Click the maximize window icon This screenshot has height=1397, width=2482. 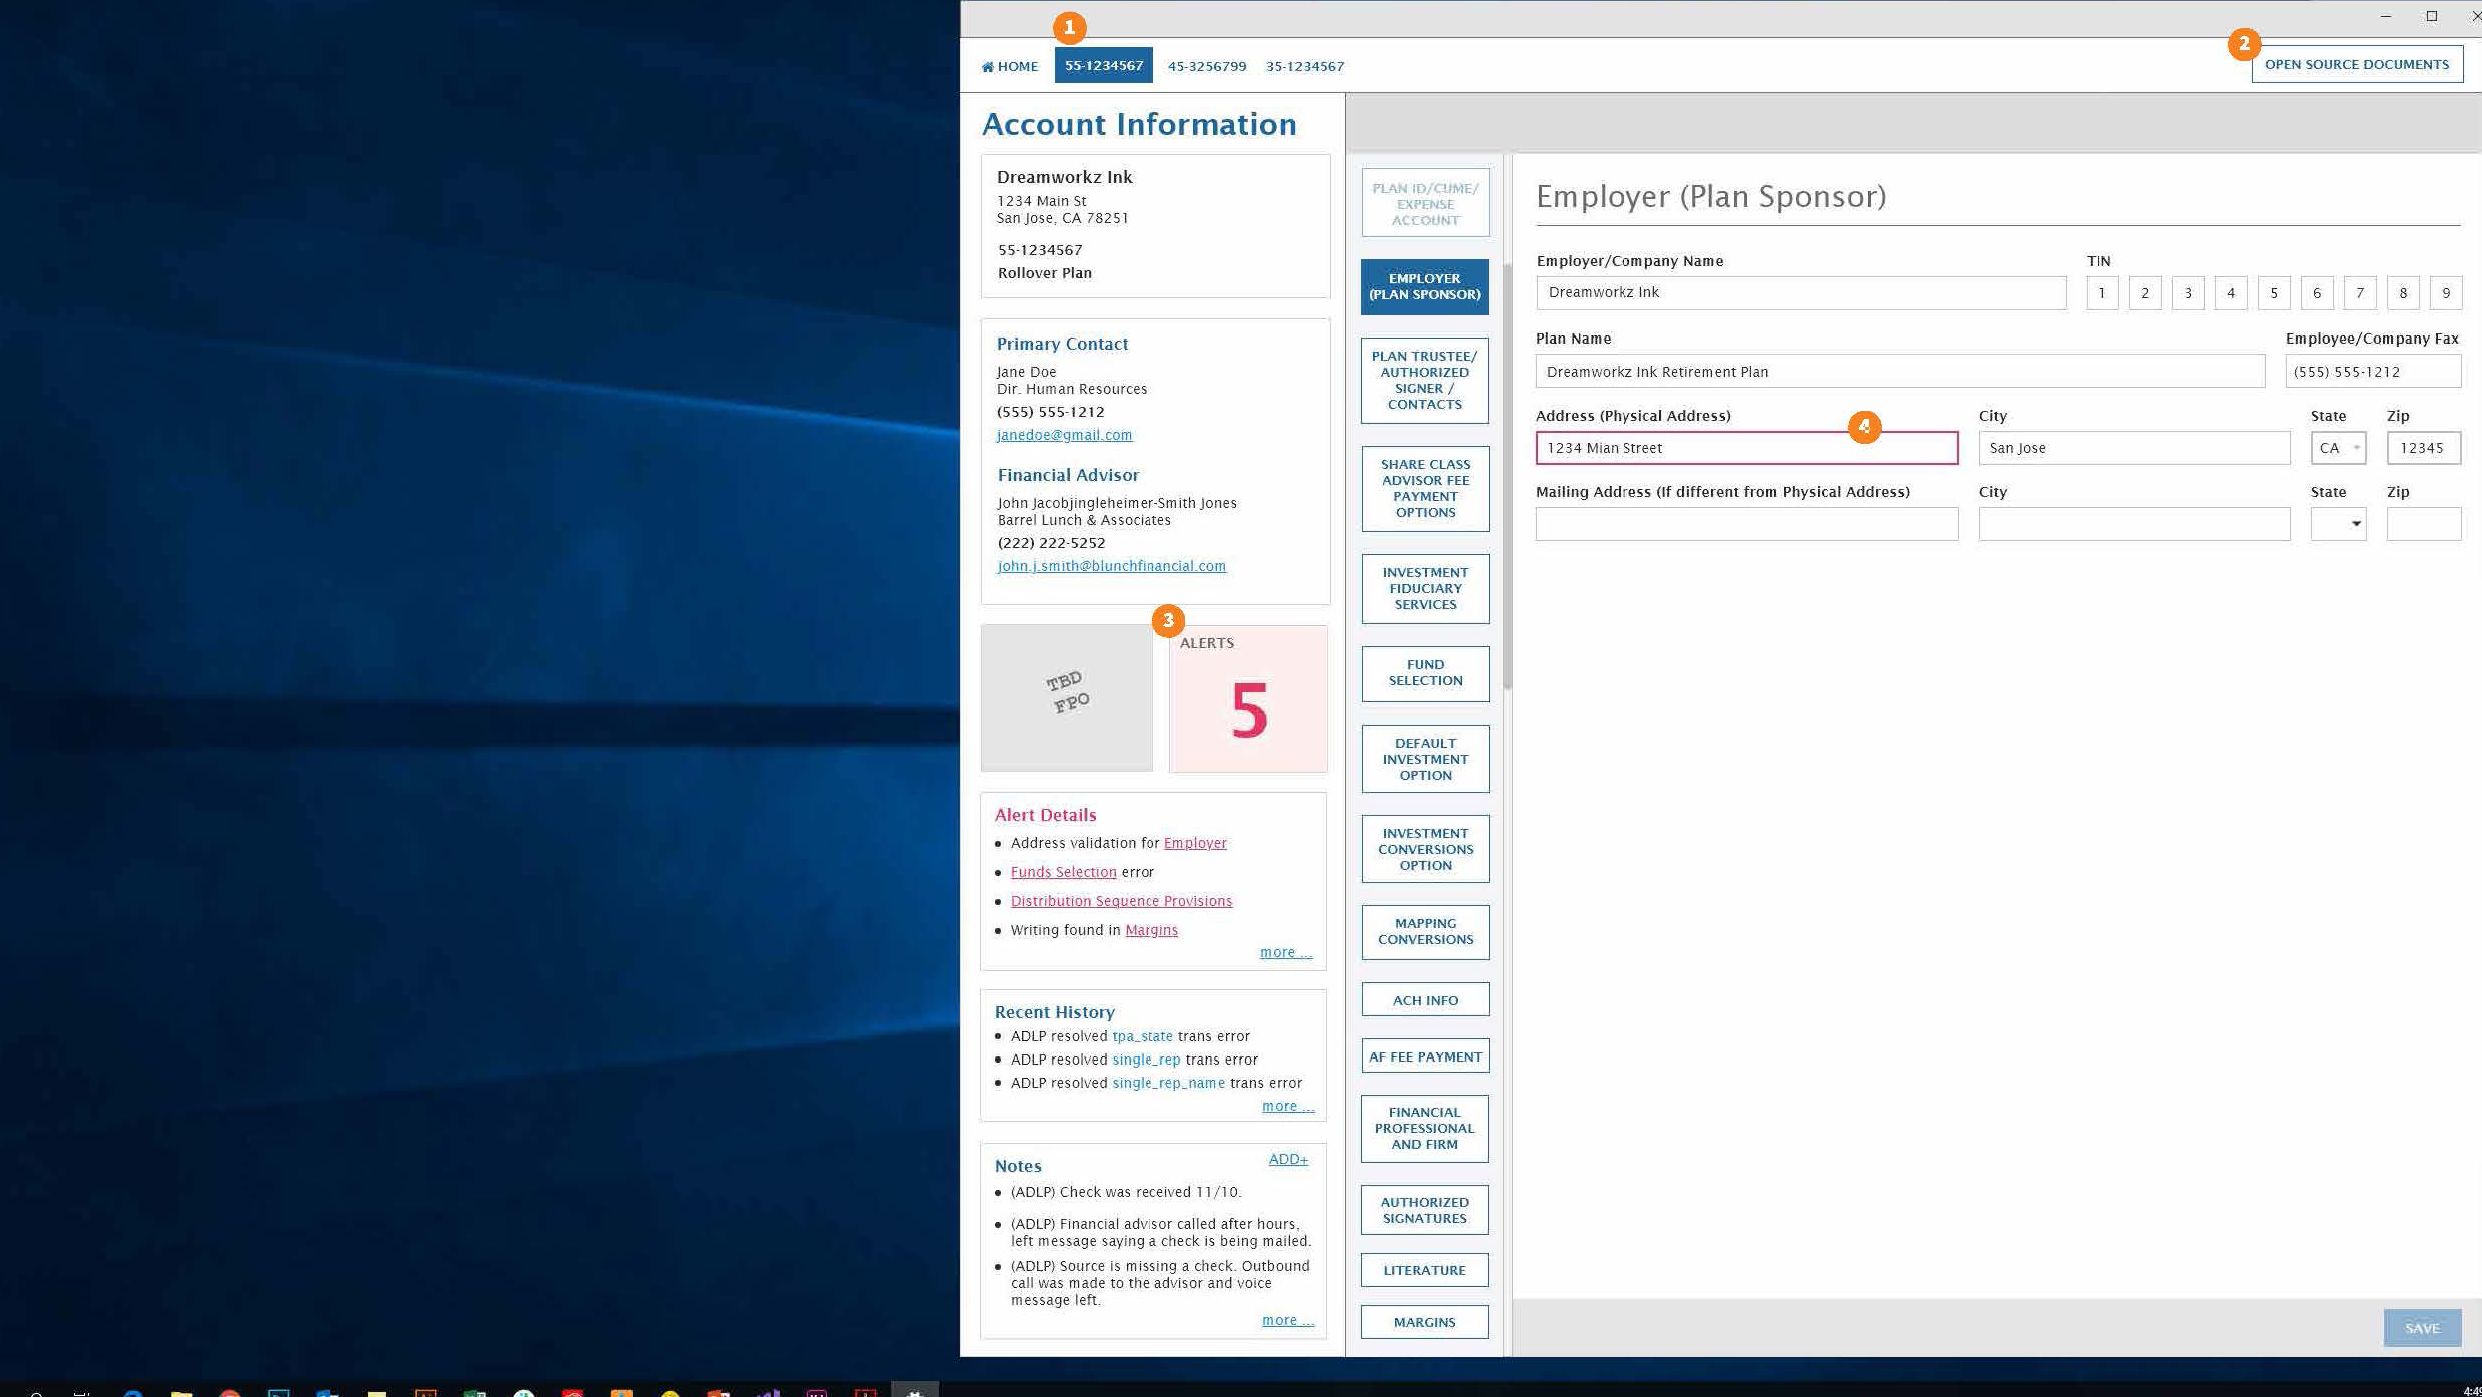(2432, 16)
